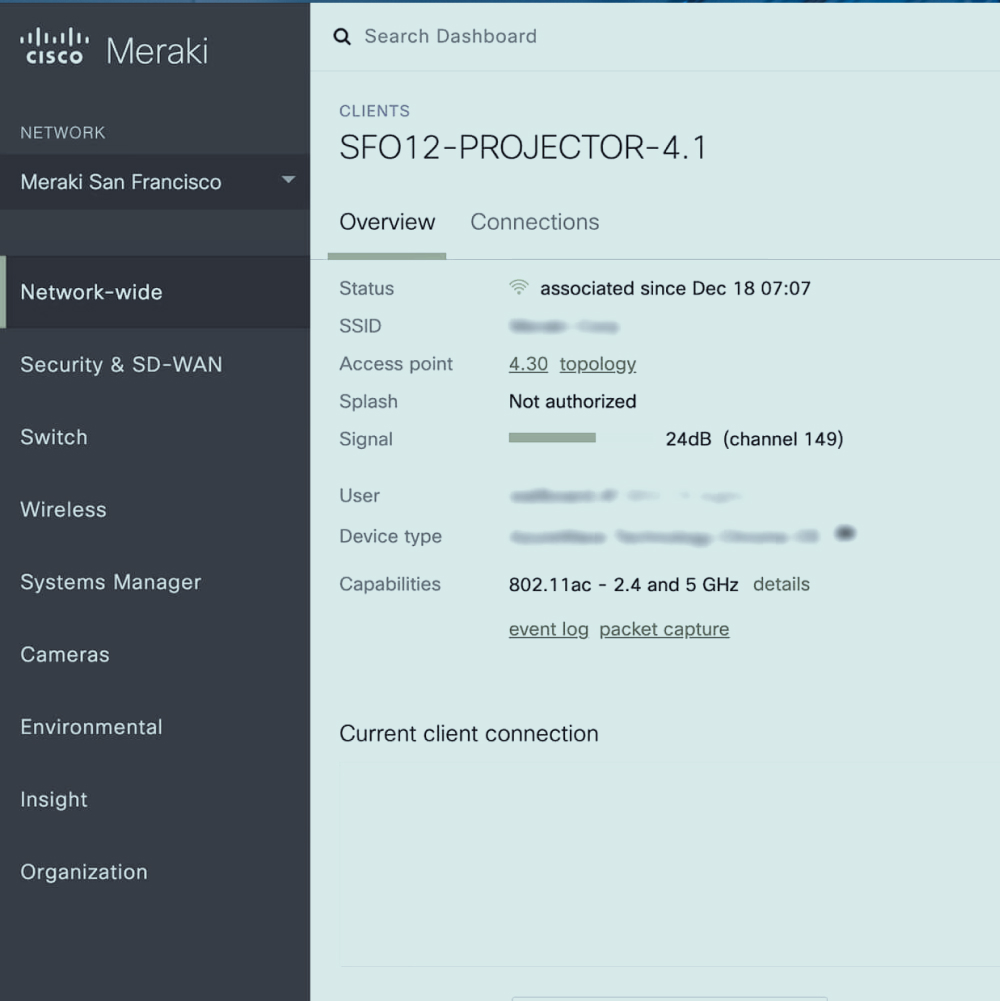Click the blurred User value
1000x1001 pixels.
click(x=625, y=495)
